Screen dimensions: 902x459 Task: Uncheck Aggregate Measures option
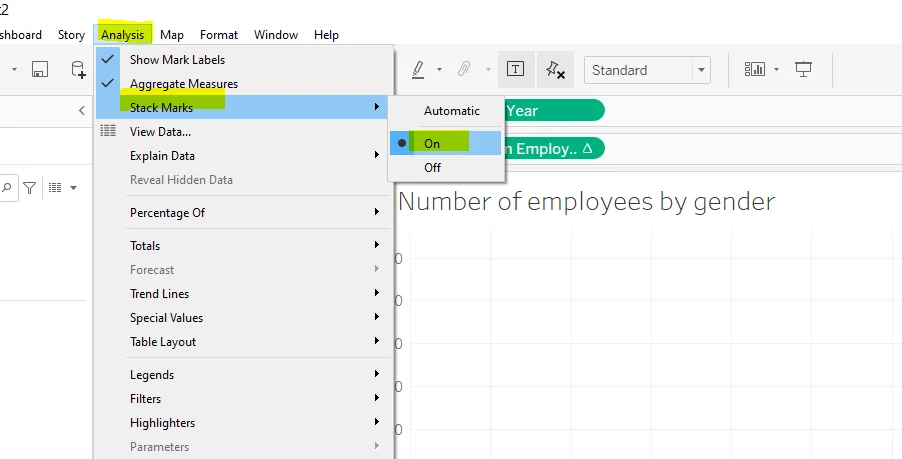click(183, 84)
